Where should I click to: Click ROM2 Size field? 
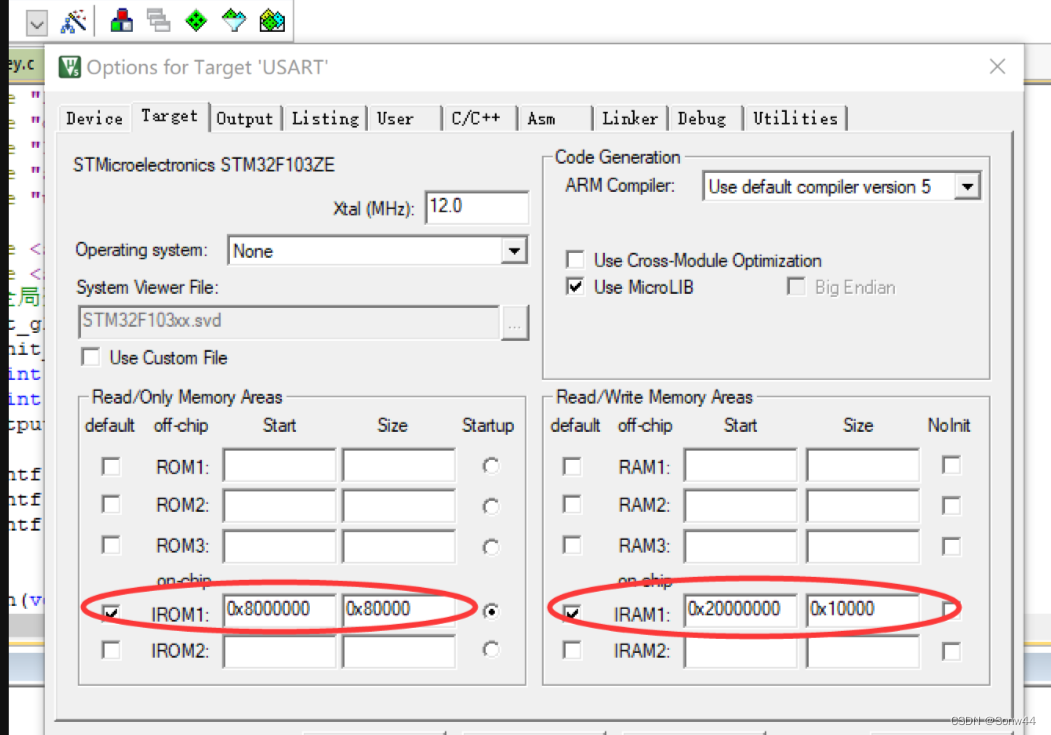[x=399, y=506]
